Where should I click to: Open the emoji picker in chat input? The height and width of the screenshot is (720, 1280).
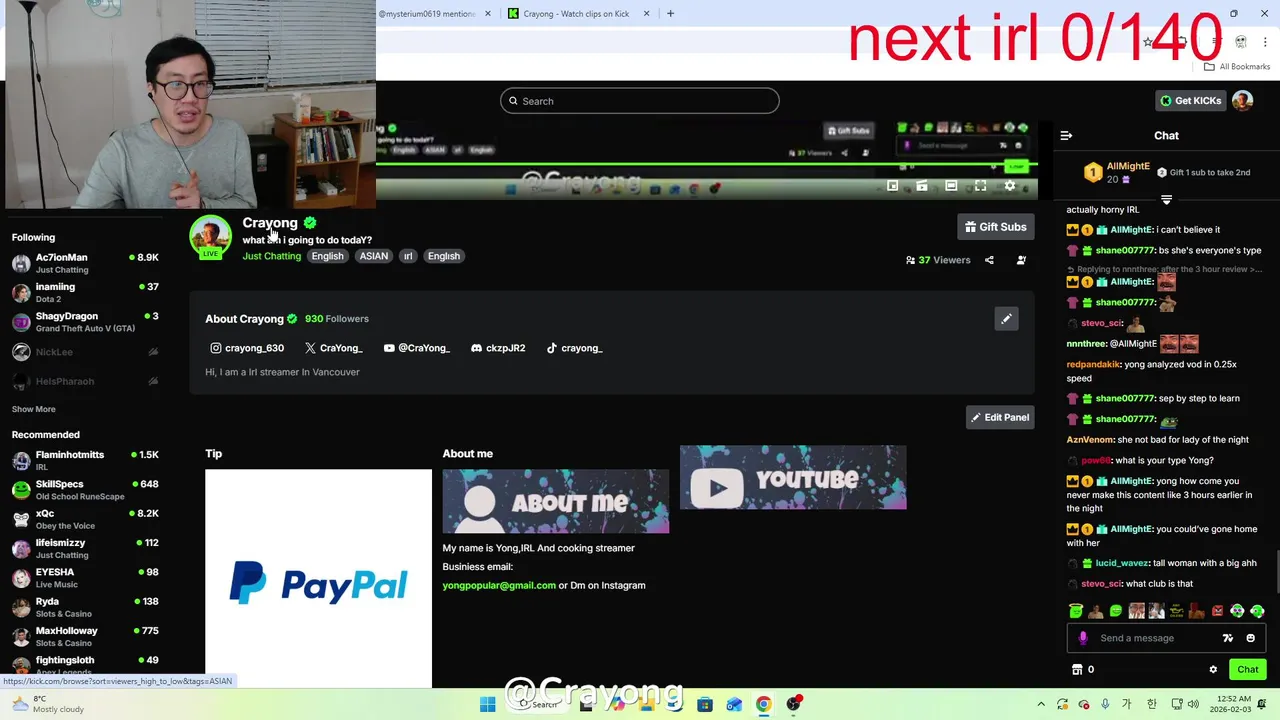coord(1250,638)
